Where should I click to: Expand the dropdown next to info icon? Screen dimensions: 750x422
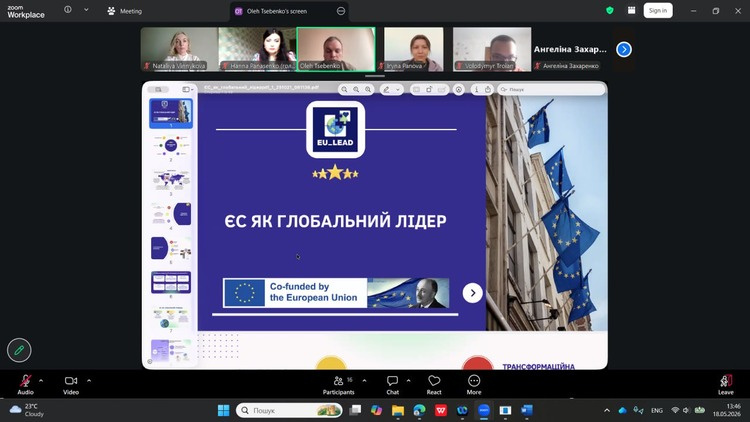[x=86, y=10]
